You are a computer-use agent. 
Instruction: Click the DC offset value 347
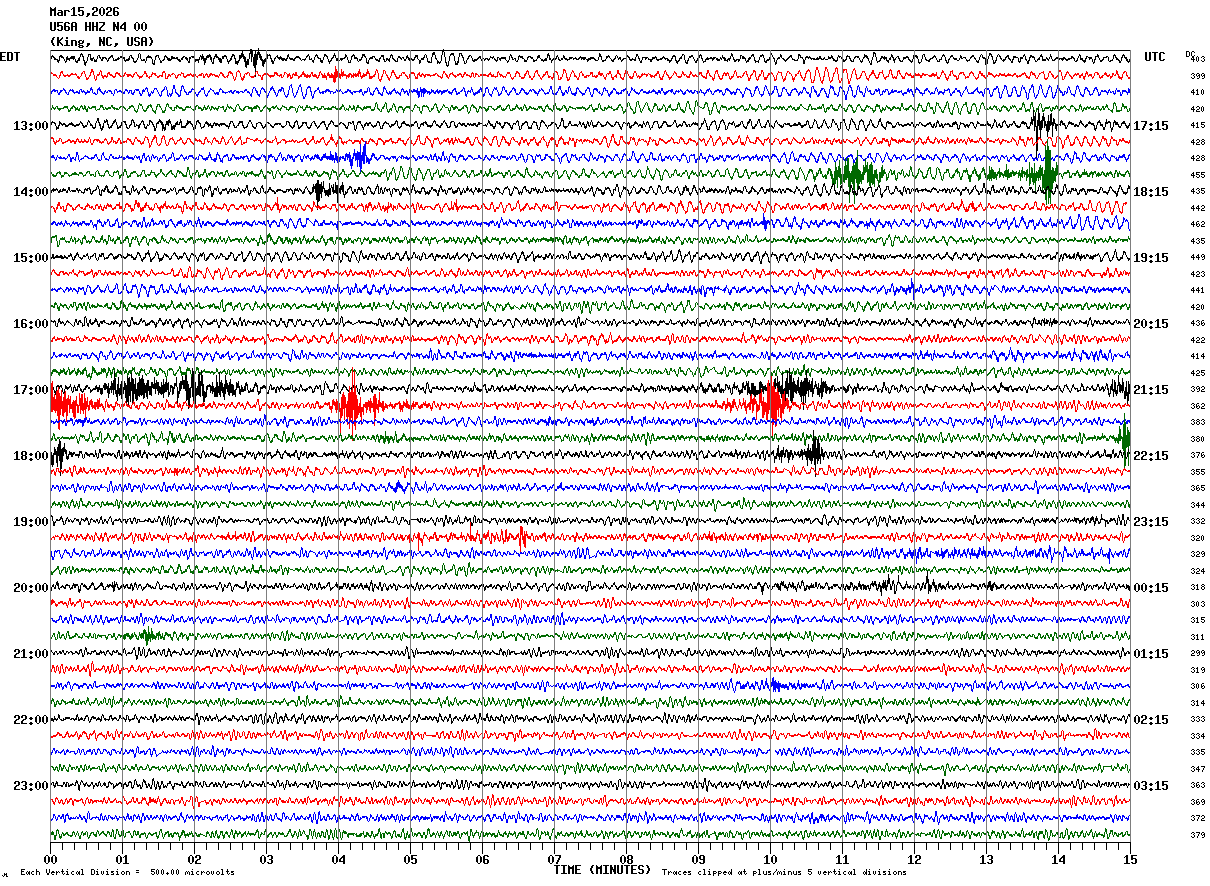click(1197, 769)
